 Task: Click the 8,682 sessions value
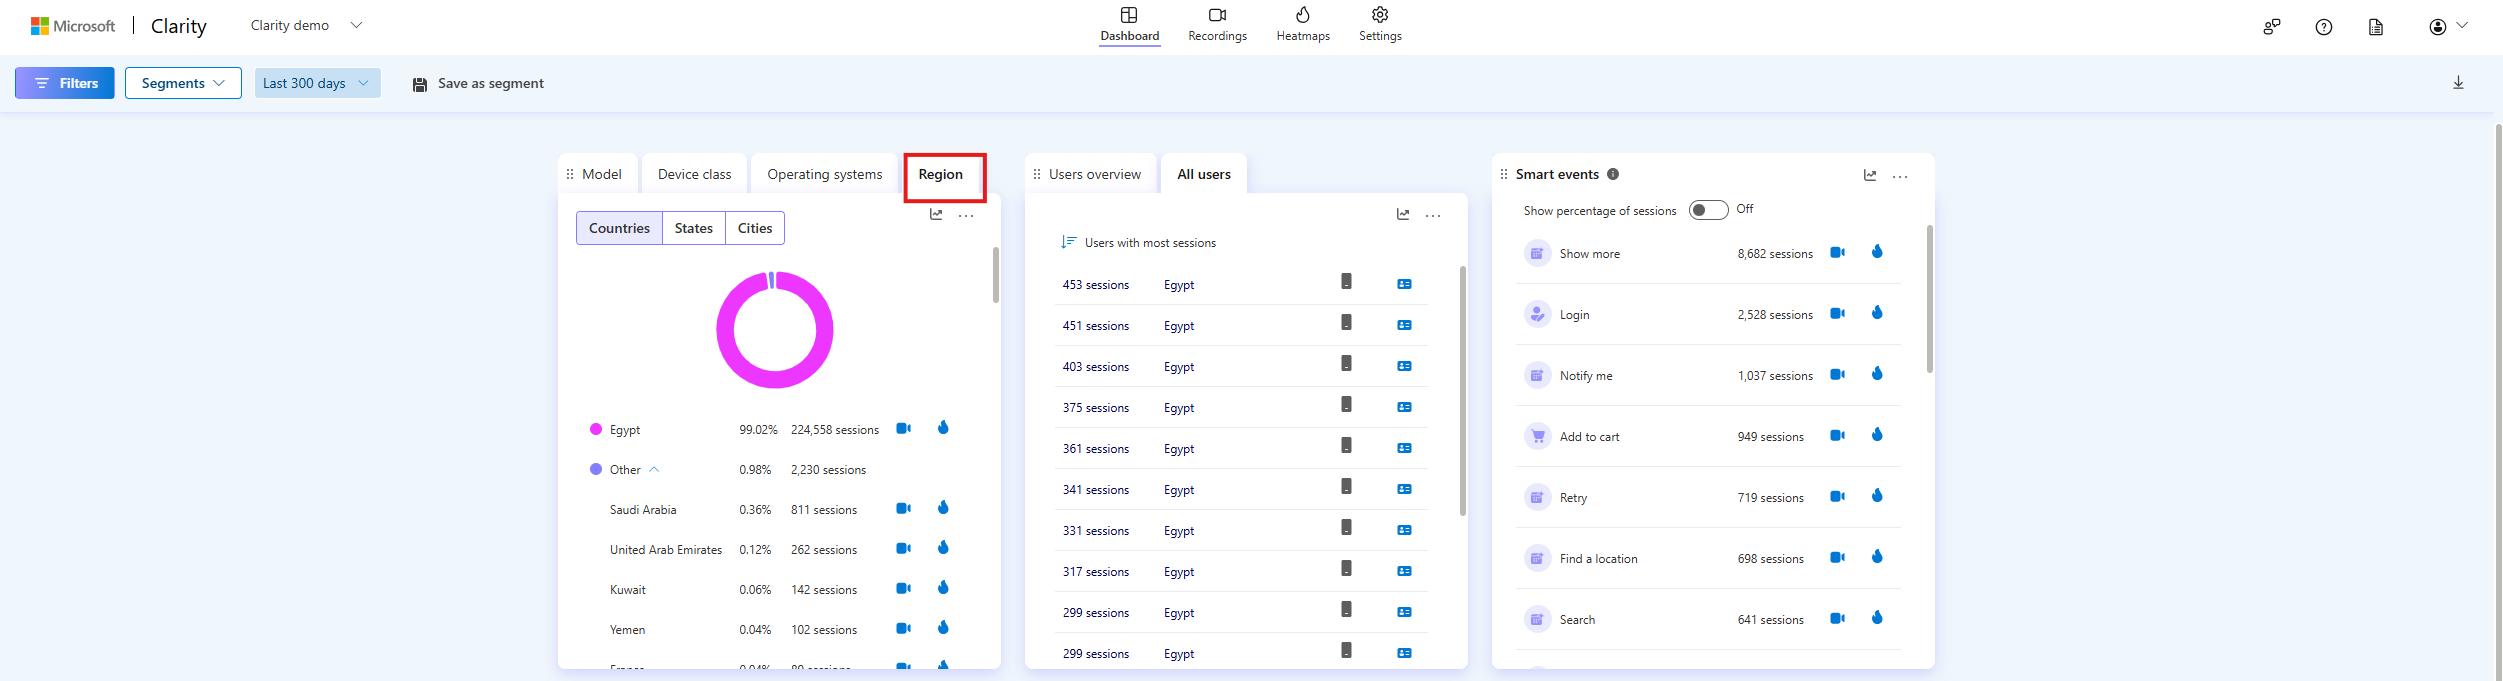pyautogui.click(x=1775, y=254)
